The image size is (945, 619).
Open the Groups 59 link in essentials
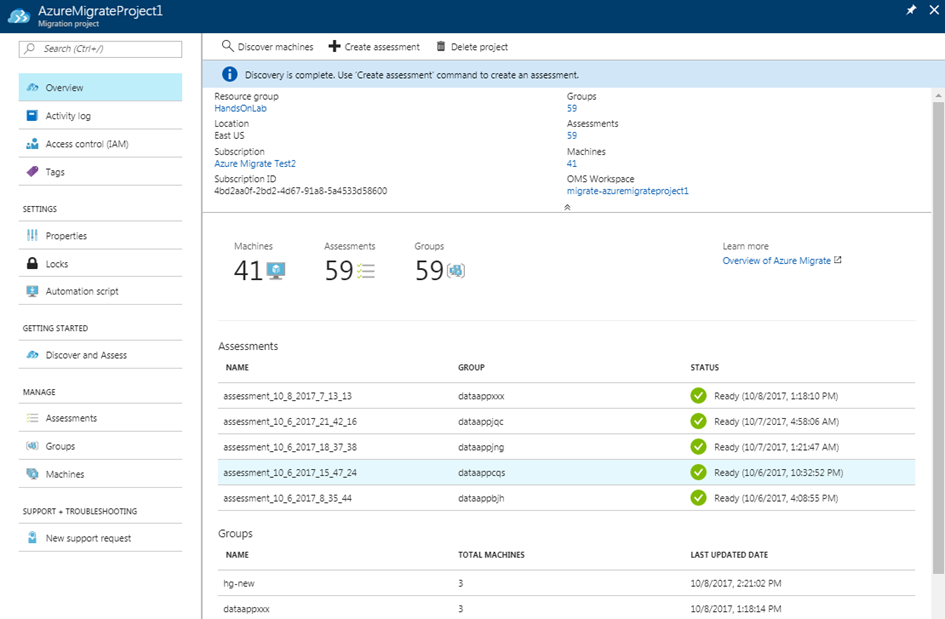point(571,108)
